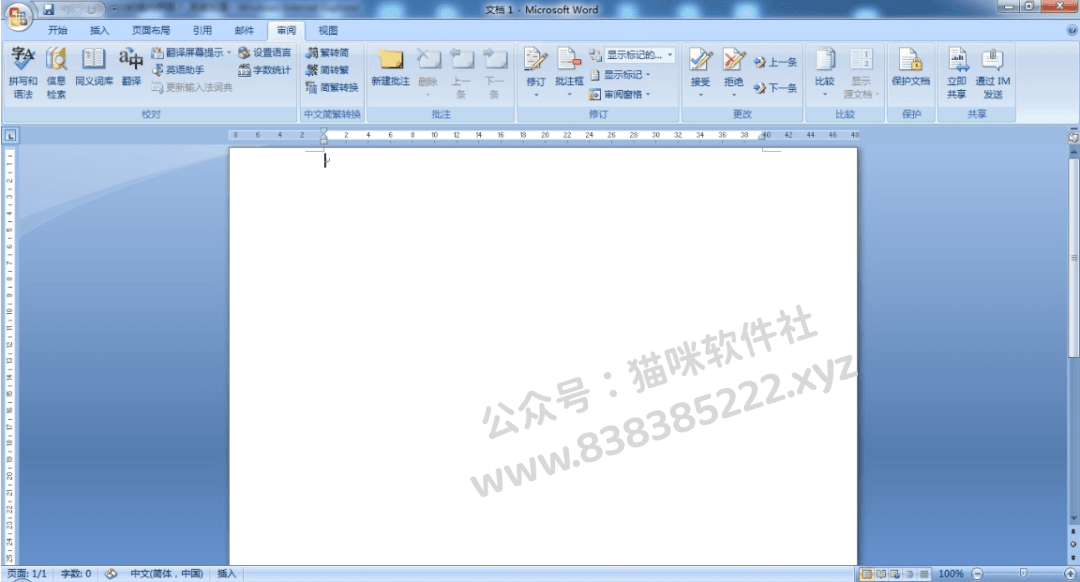Screen dimensions: 1080x582
Task: Click the tab selector at ruler corner
Action: click(10, 136)
